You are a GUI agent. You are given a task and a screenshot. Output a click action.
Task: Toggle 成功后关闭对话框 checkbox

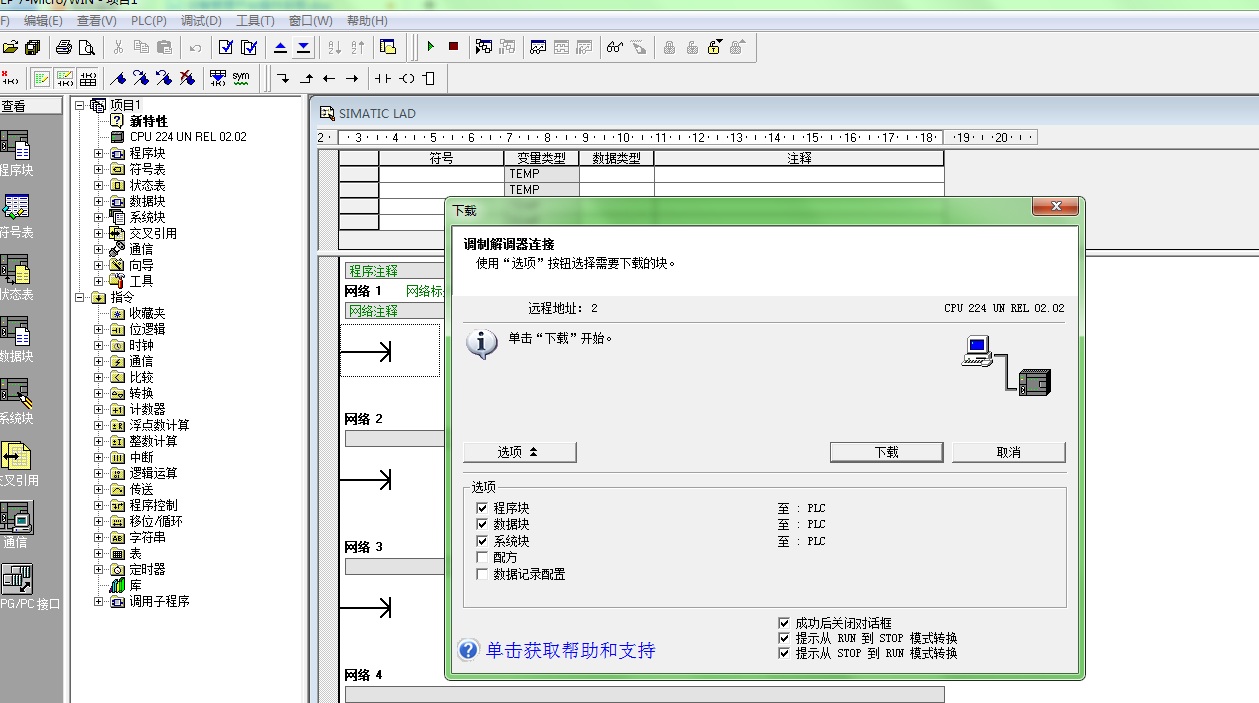[x=785, y=622]
